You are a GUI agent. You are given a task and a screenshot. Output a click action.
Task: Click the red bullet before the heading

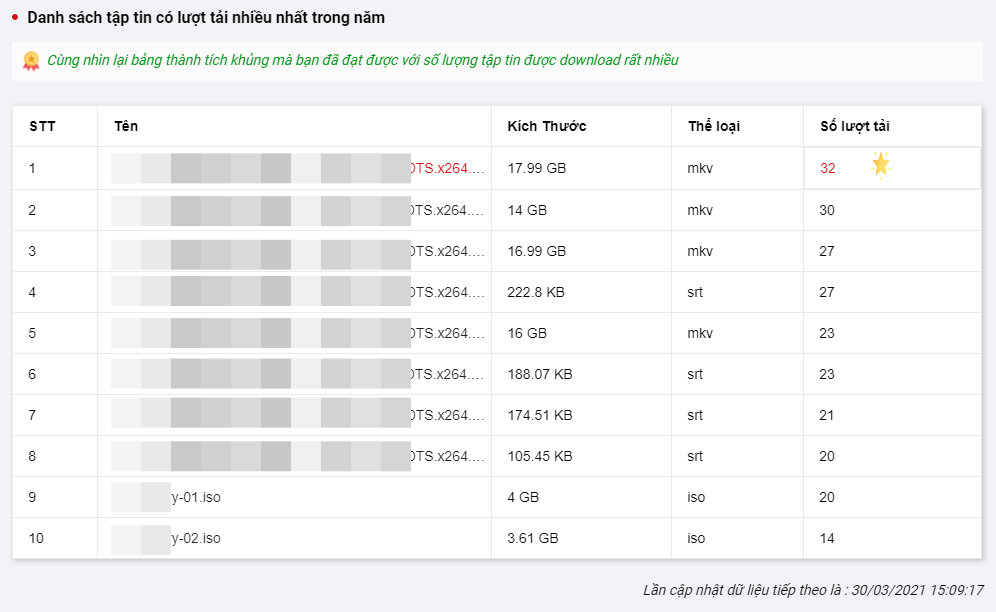(x=15, y=18)
